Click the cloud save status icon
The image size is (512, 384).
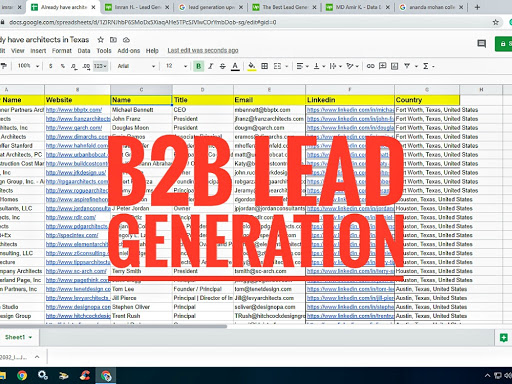click(126, 40)
